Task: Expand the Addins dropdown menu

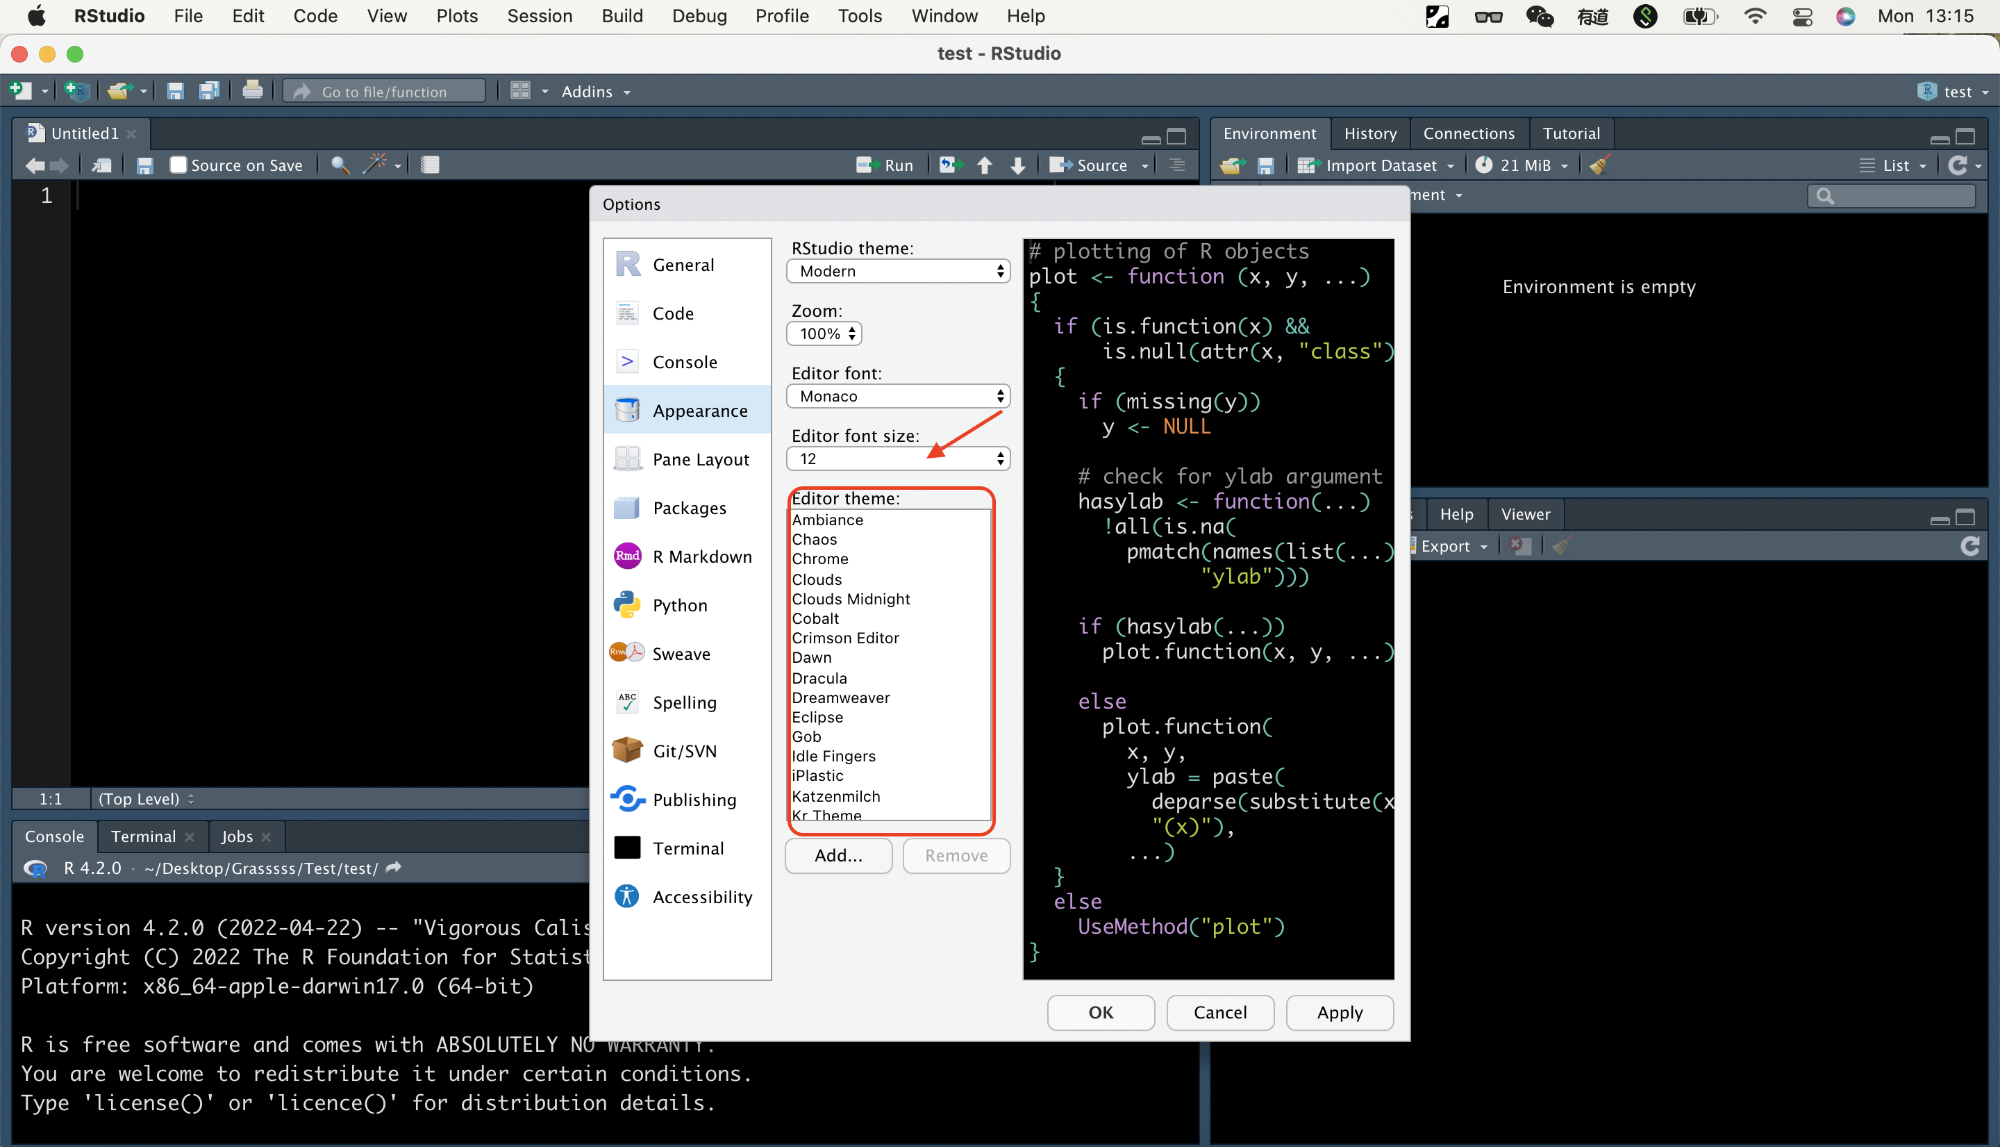Action: [596, 91]
